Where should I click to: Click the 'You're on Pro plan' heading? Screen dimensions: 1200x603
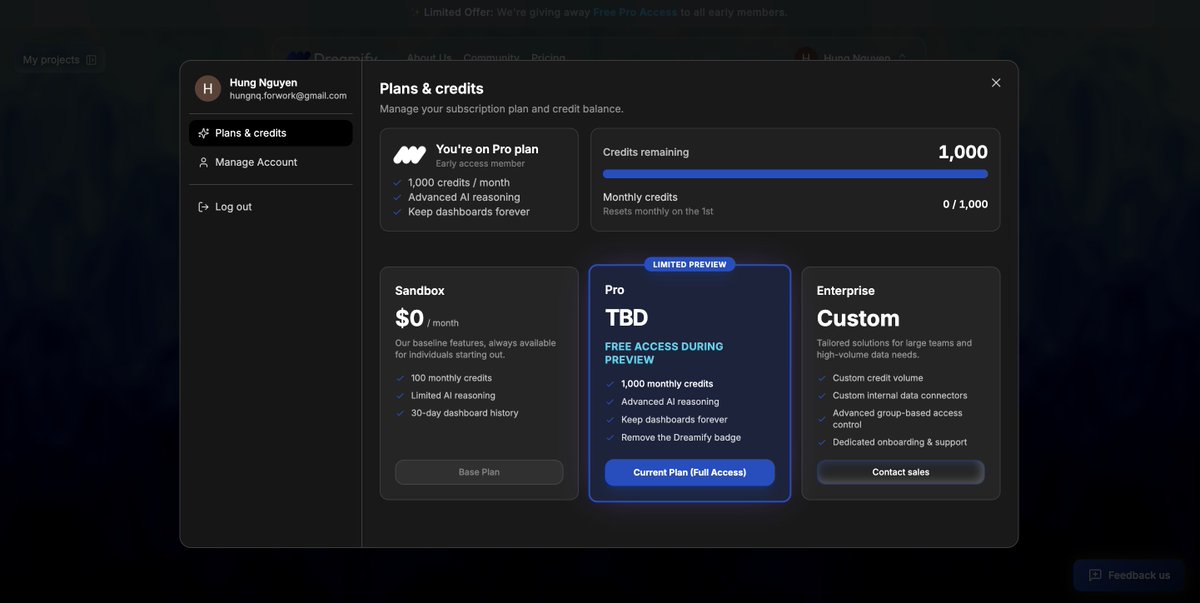click(487, 149)
